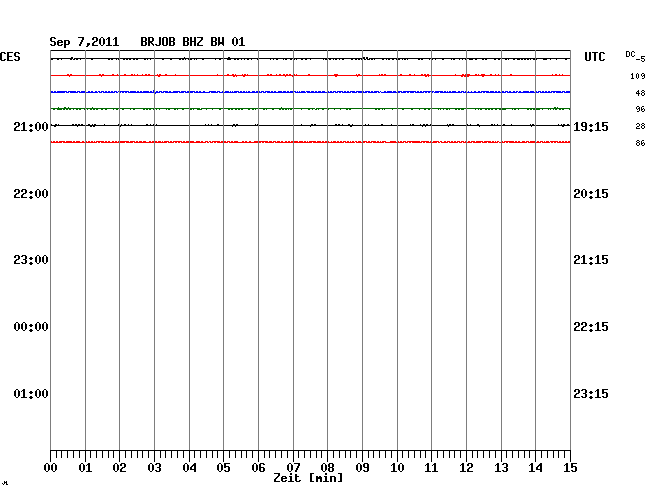The width and height of the screenshot is (650, 494).
Task: Select the 22:00 local time label
Action: [31, 194]
